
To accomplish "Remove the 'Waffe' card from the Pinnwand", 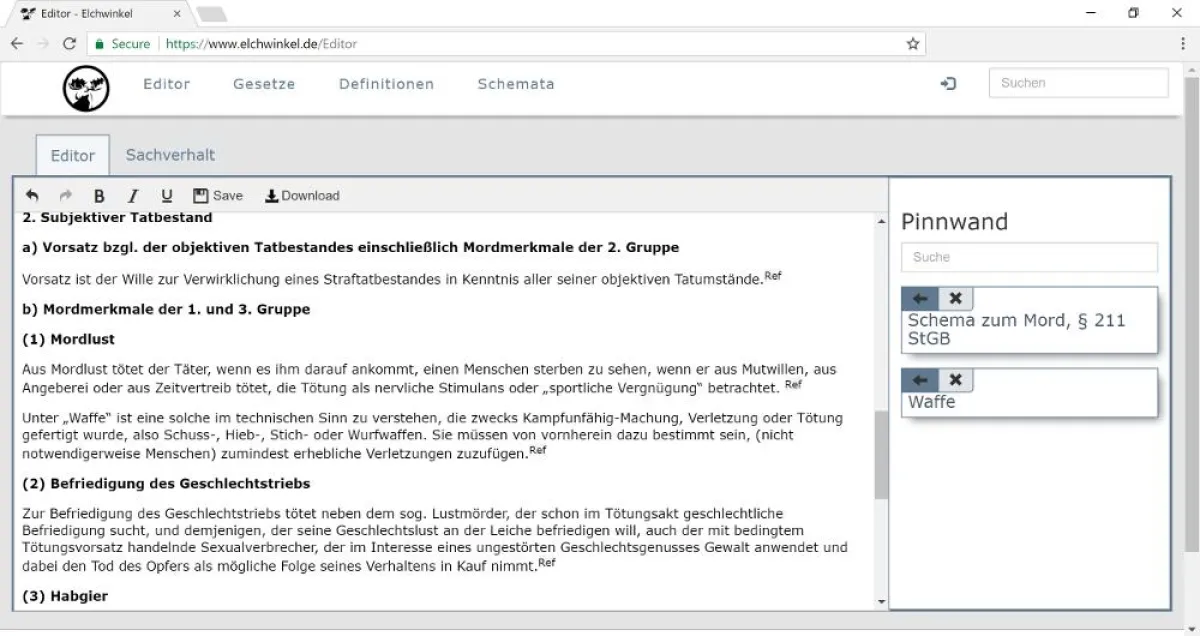I will click(955, 379).
